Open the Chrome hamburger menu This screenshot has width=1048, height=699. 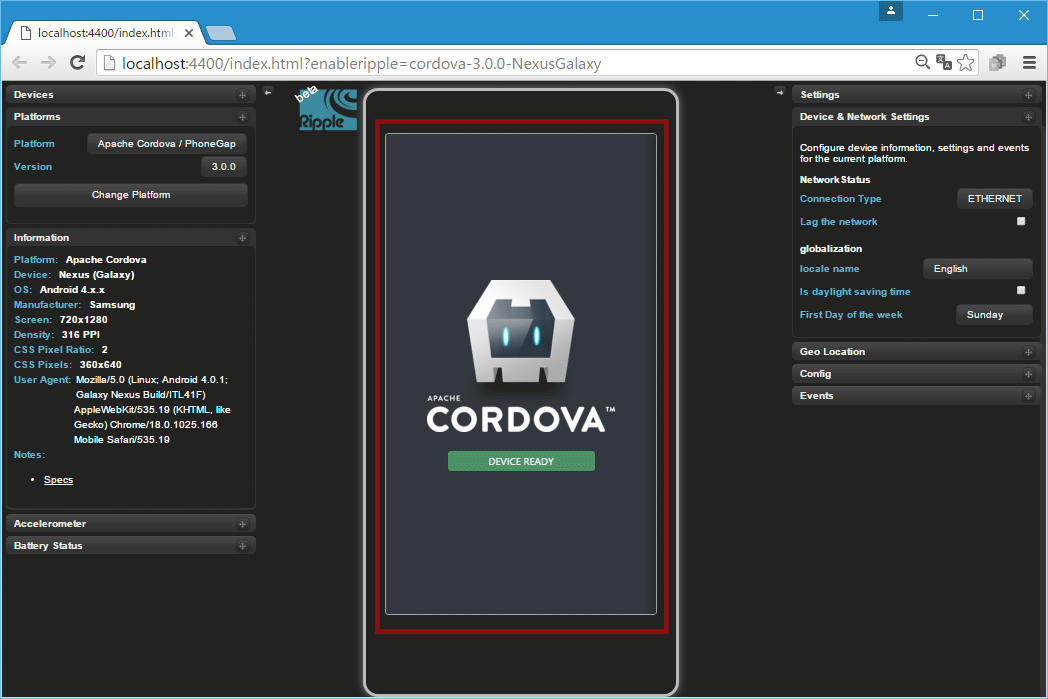1029,62
